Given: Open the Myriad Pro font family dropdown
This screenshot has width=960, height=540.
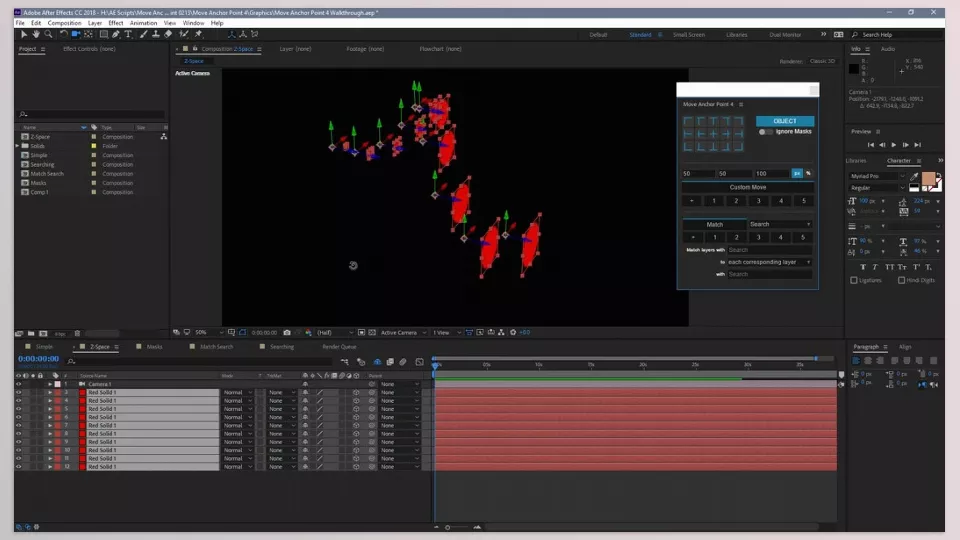Looking at the screenshot, I should [x=877, y=176].
